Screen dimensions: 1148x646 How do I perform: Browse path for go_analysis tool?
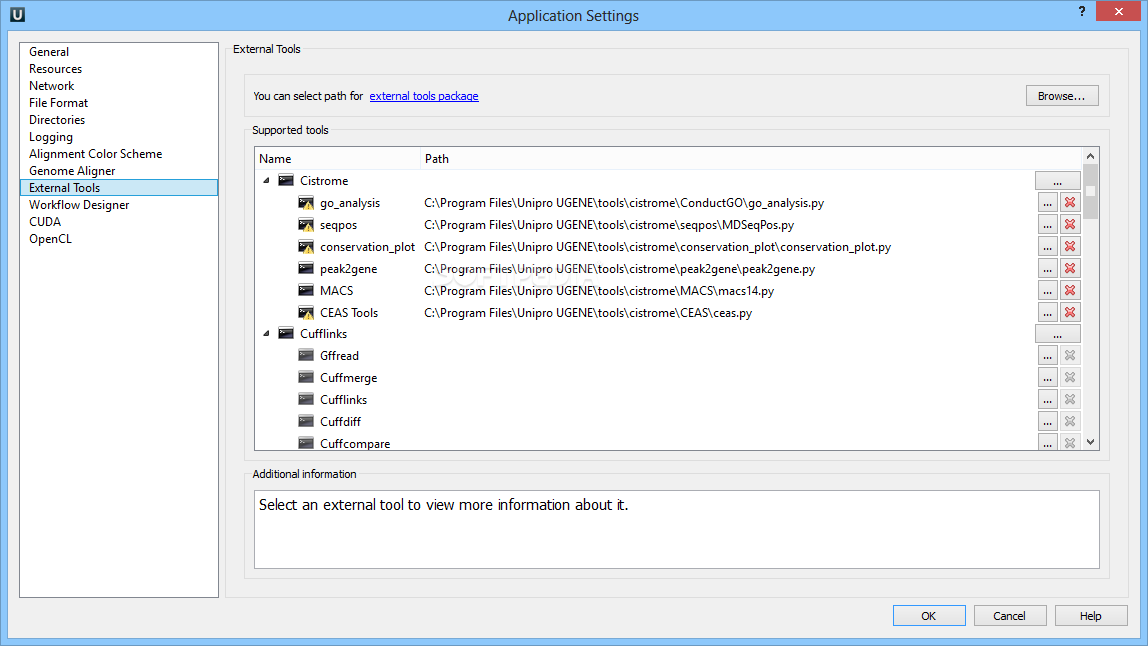1048,203
